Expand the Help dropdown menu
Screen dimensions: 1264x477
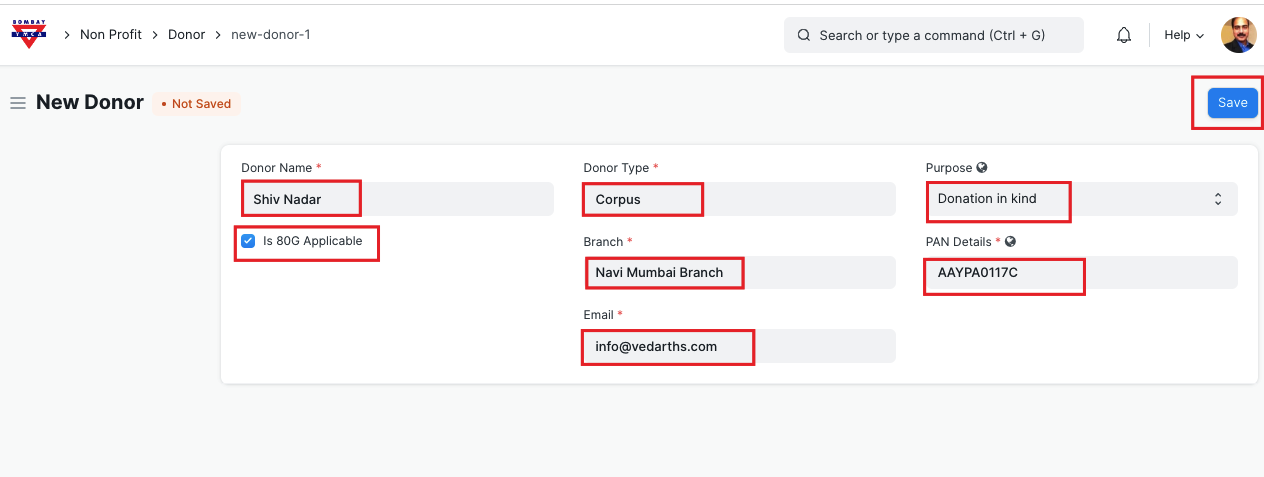point(1183,35)
